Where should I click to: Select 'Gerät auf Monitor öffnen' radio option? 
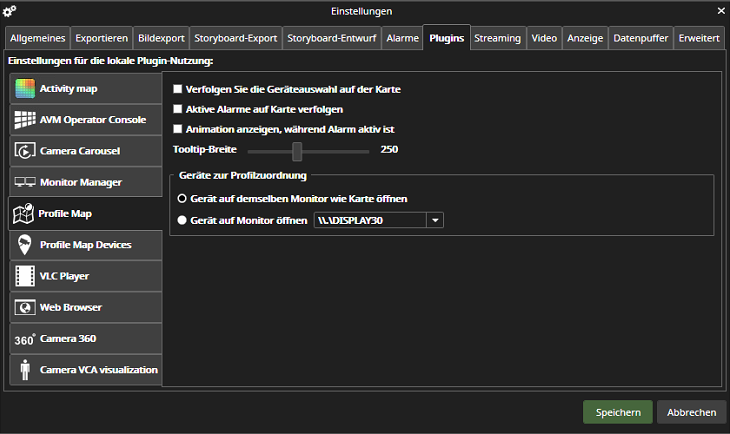pyautogui.click(x=182, y=220)
